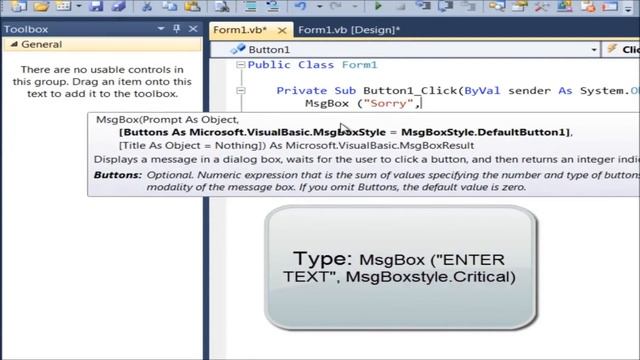Click the "Sorry" string in code
The image size is (640, 360).
(388, 103)
